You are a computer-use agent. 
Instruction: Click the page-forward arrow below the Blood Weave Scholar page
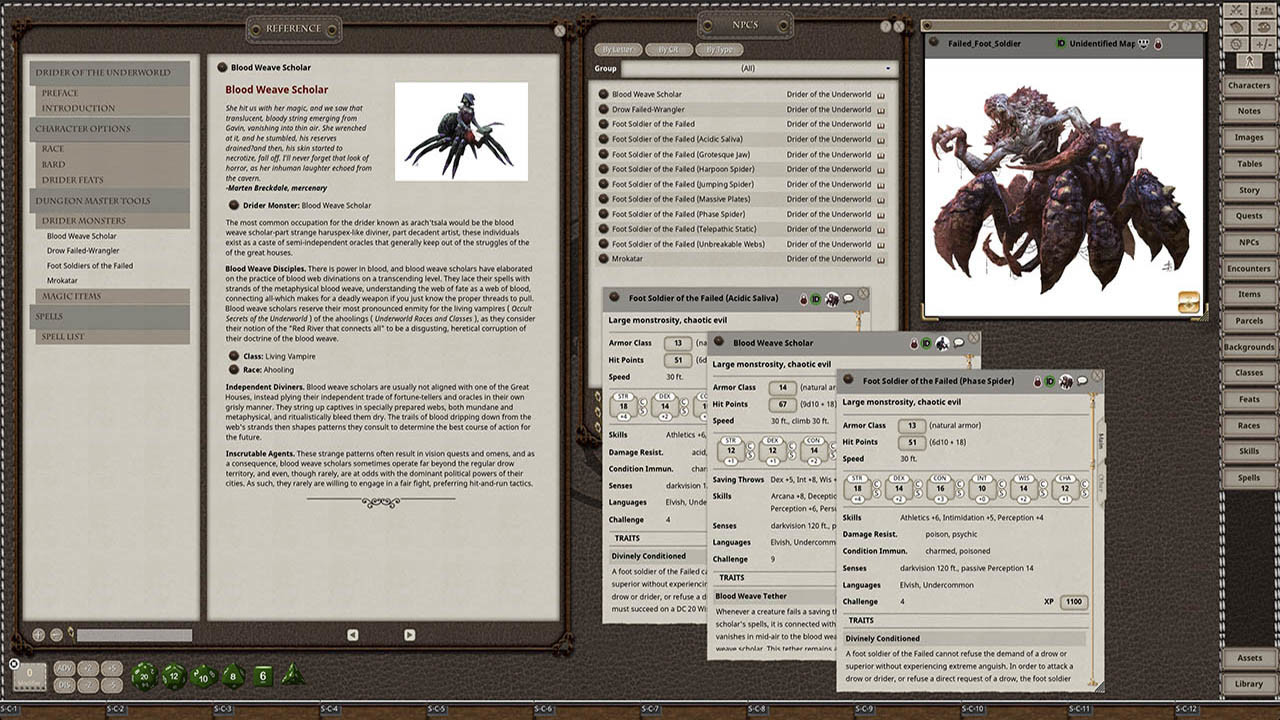pyautogui.click(x=409, y=634)
